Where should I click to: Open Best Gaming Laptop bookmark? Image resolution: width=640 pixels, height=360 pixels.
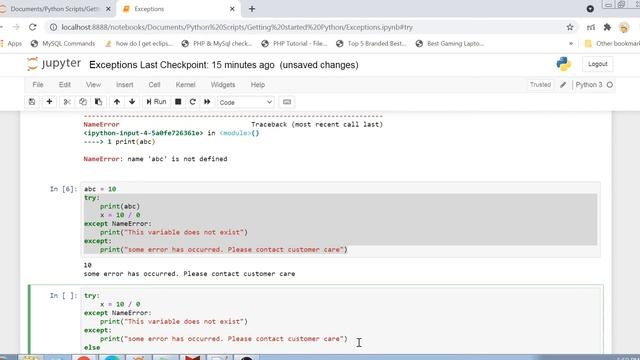[x=449, y=44]
